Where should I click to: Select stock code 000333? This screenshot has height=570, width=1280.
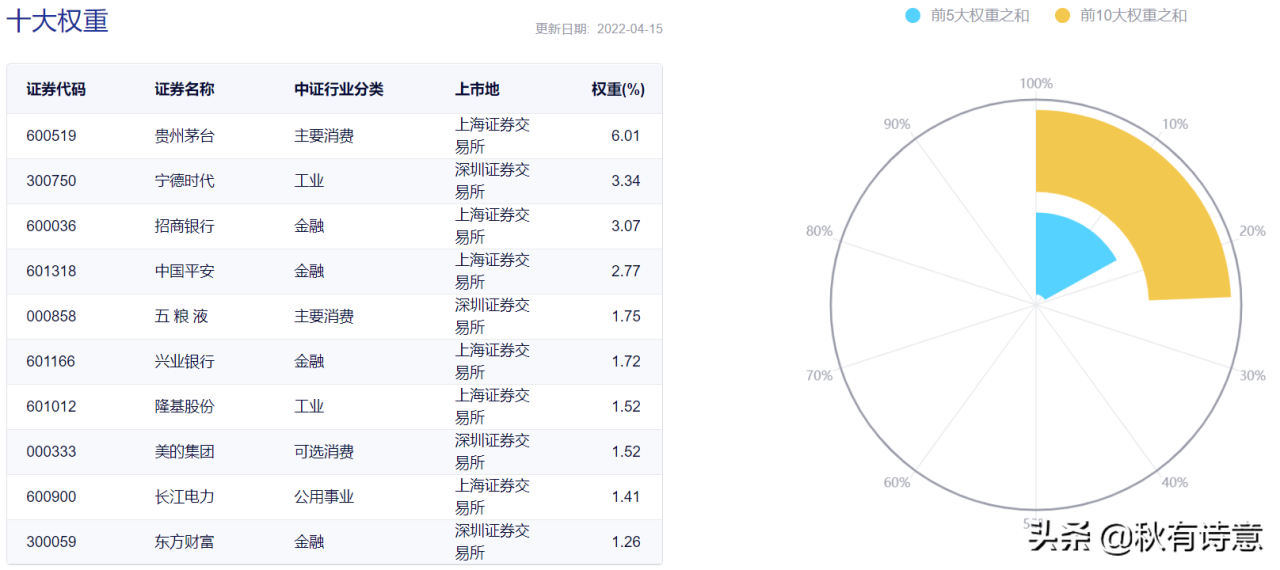[x=51, y=452]
